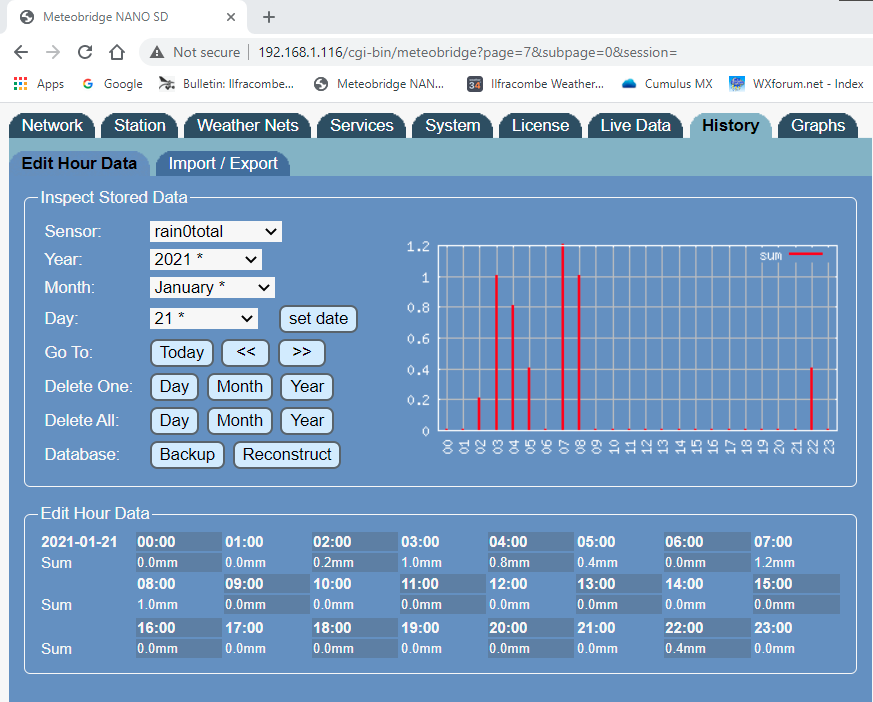
Task: Click the 2021-01-21 date label
Action: pos(79,542)
